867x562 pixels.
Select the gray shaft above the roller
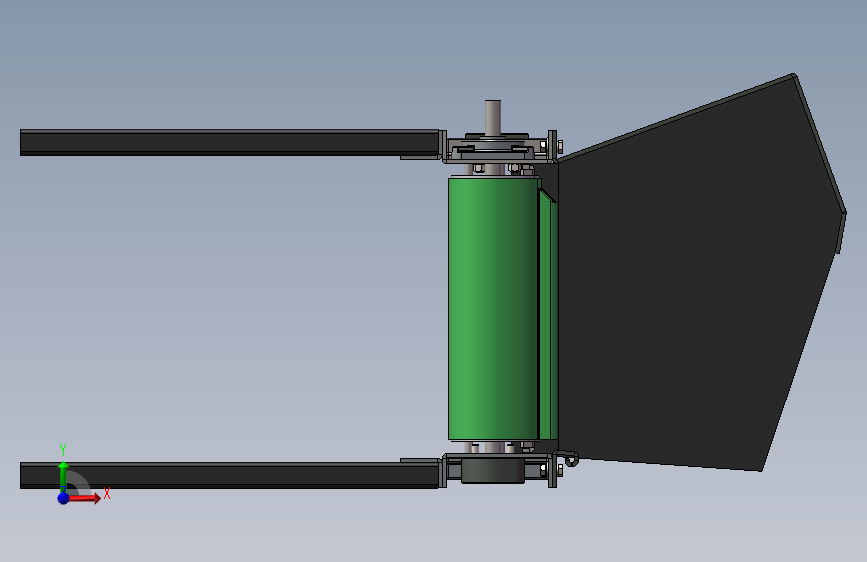click(493, 117)
